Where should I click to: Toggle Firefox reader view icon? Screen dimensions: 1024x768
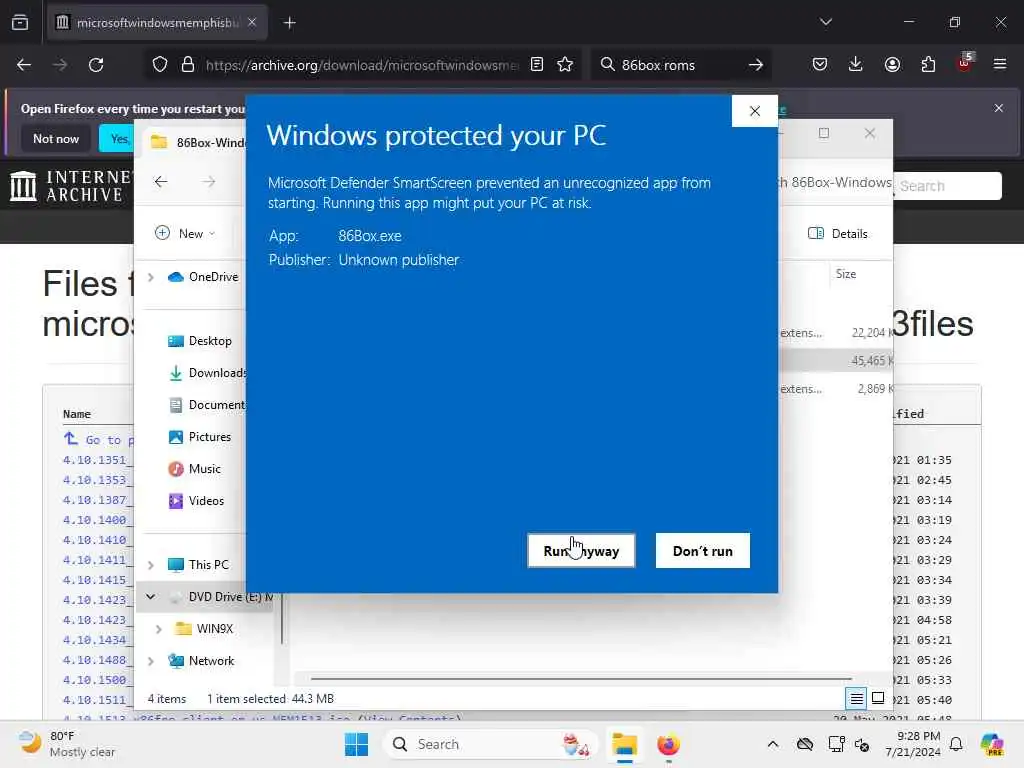coord(537,65)
